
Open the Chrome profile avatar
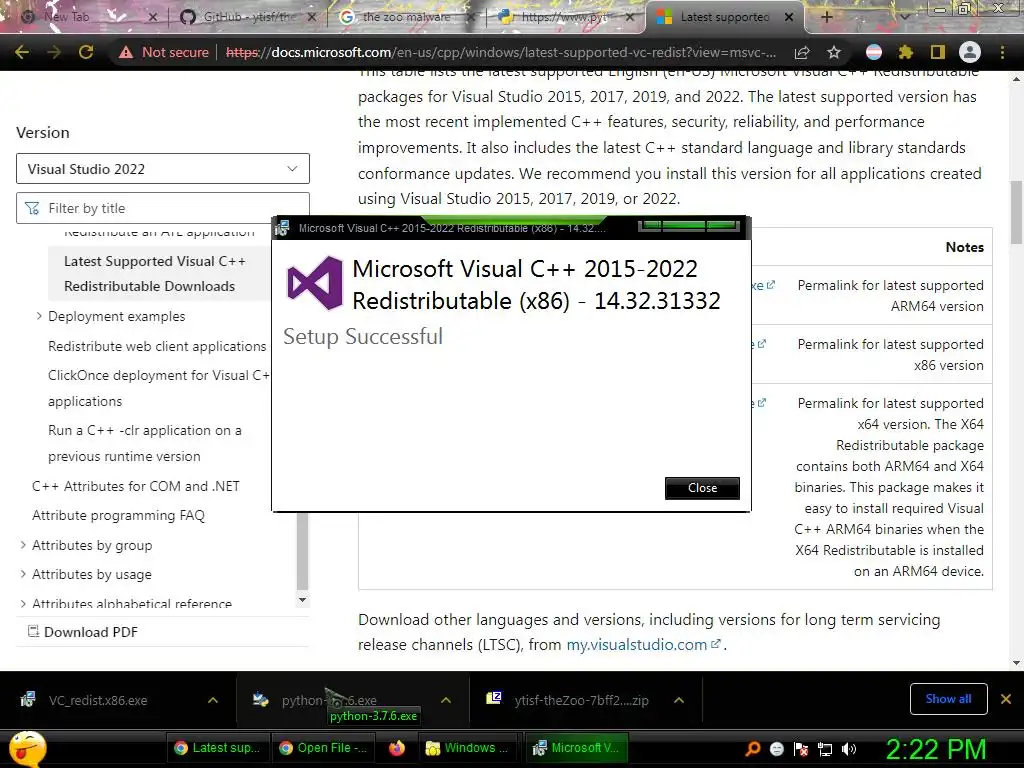tap(970, 52)
